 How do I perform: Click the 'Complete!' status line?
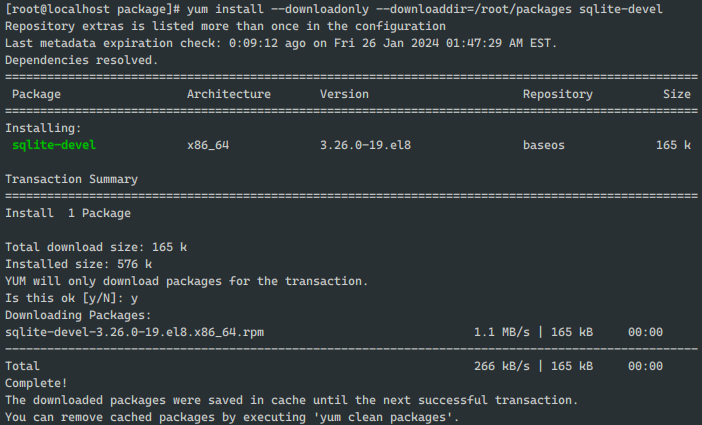click(36, 383)
